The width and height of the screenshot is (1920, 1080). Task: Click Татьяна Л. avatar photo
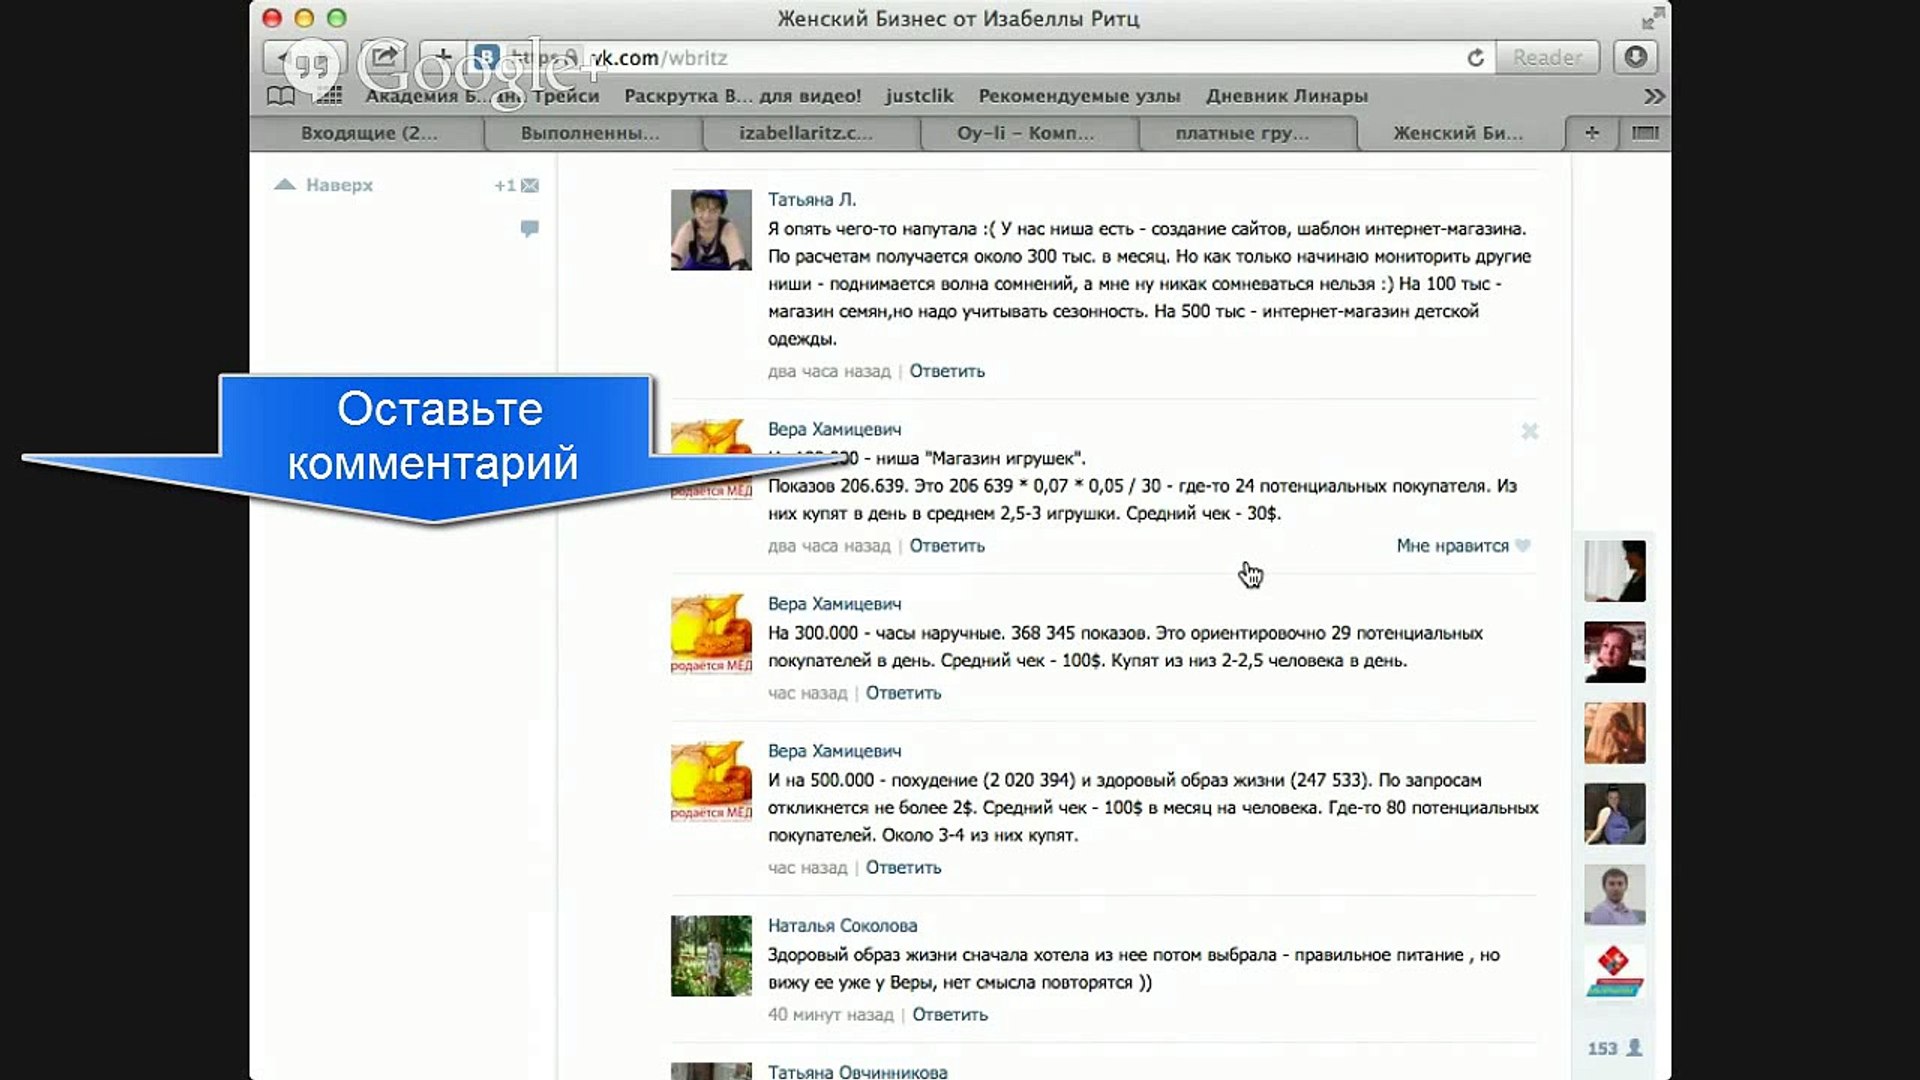(x=711, y=230)
